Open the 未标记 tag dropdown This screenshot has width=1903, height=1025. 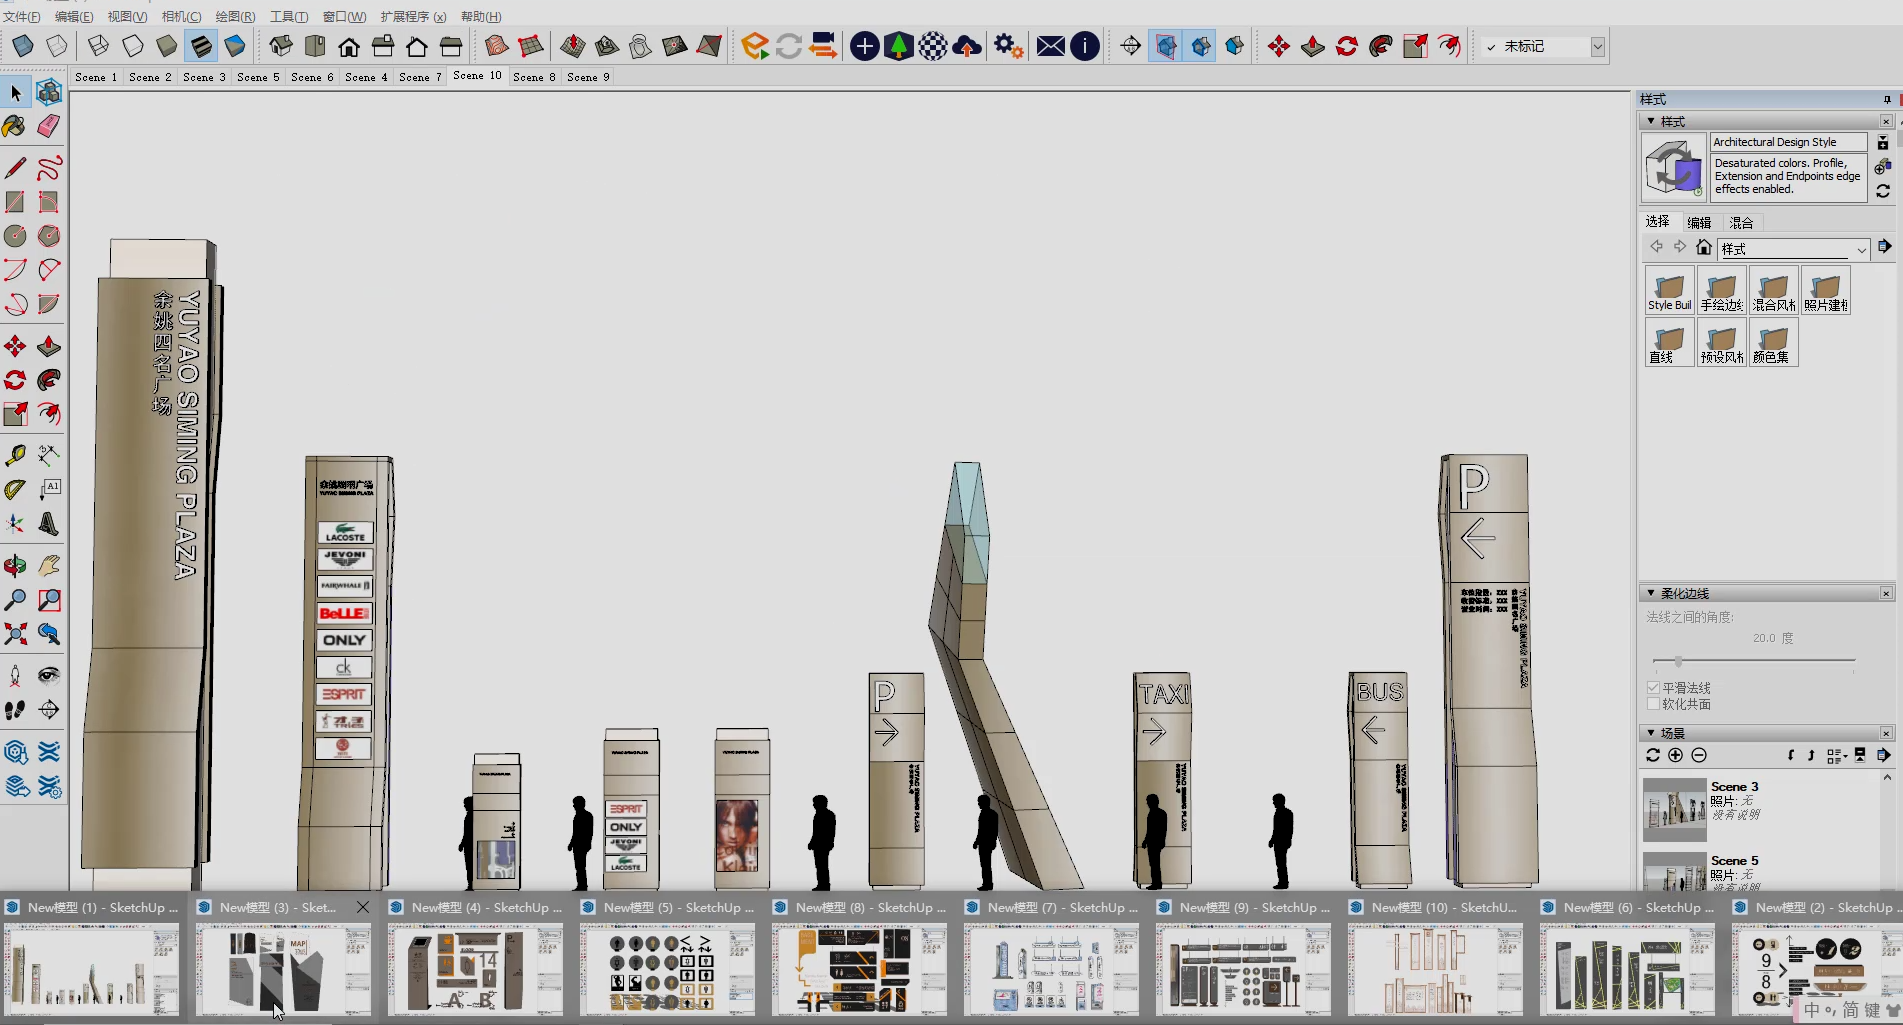(1598, 47)
